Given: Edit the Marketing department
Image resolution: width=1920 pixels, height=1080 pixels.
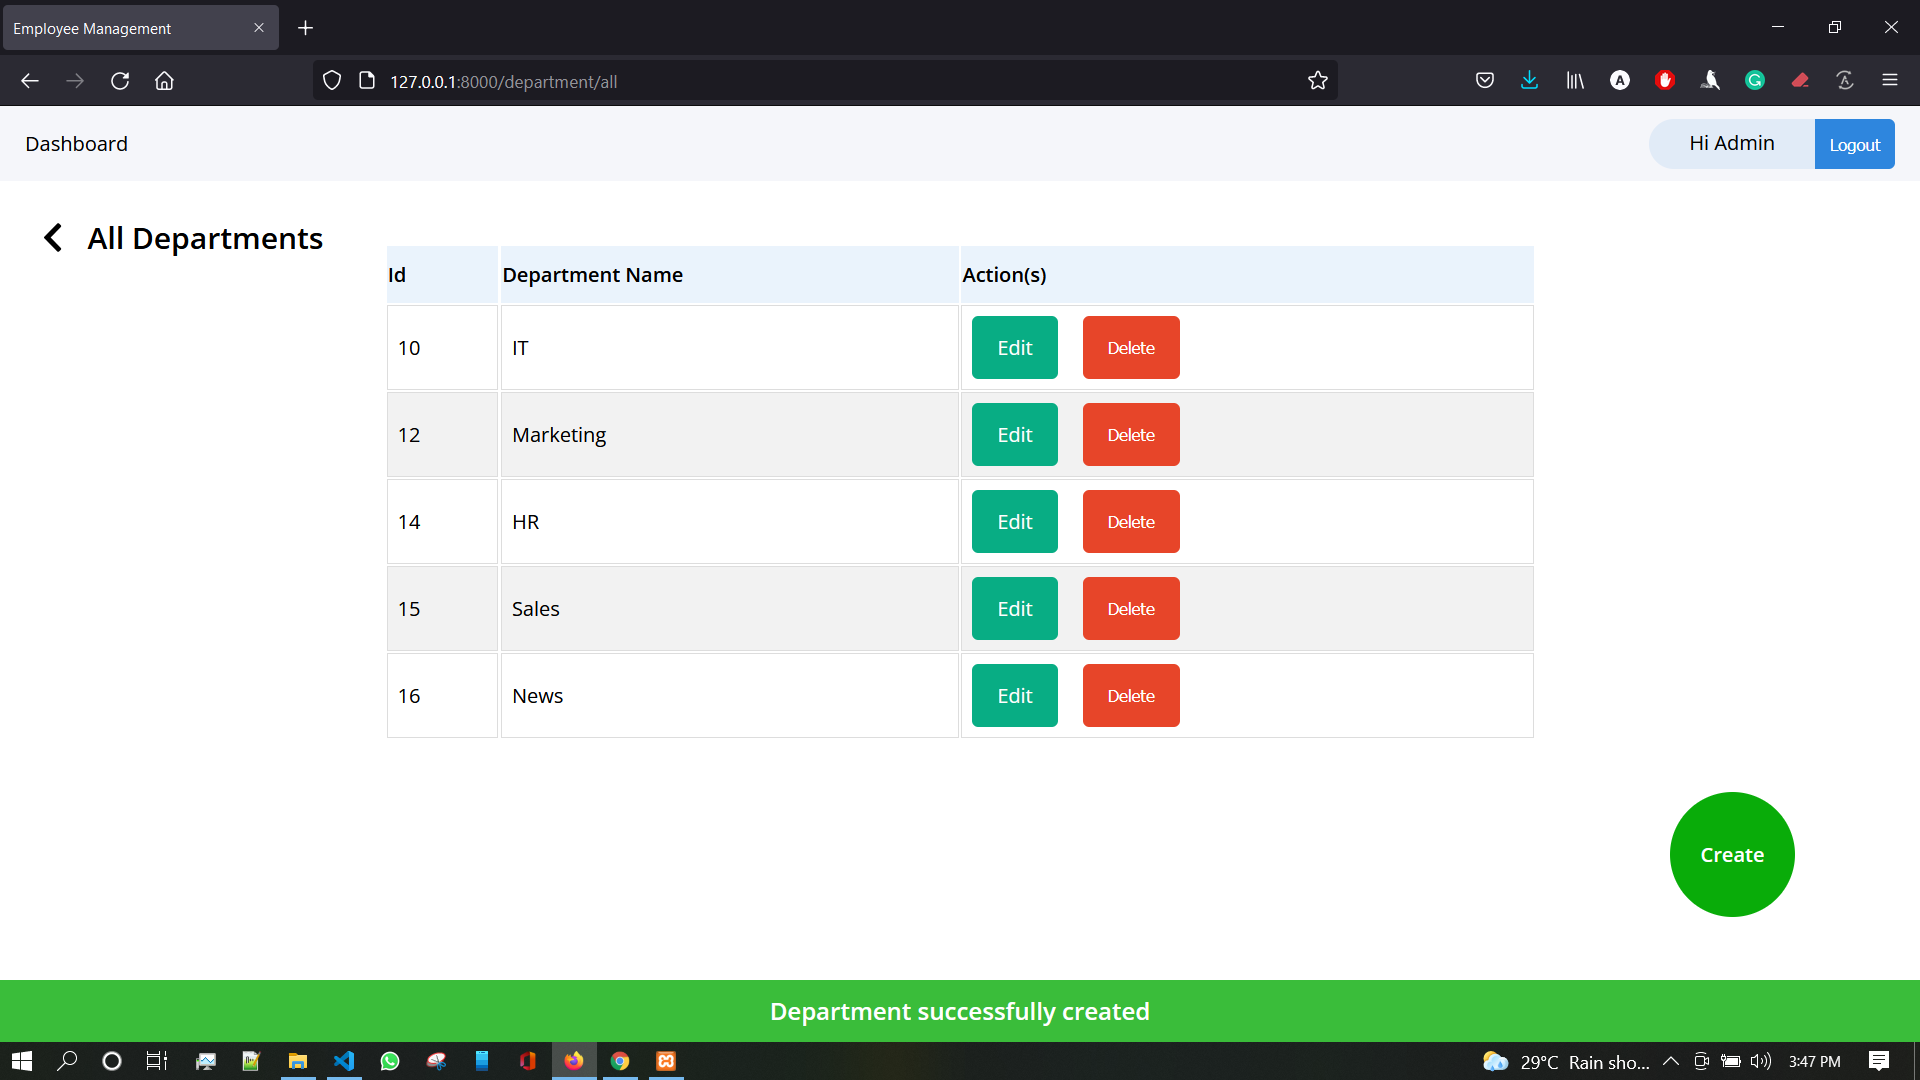Looking at the screenshot, I should click(1013, 434).
